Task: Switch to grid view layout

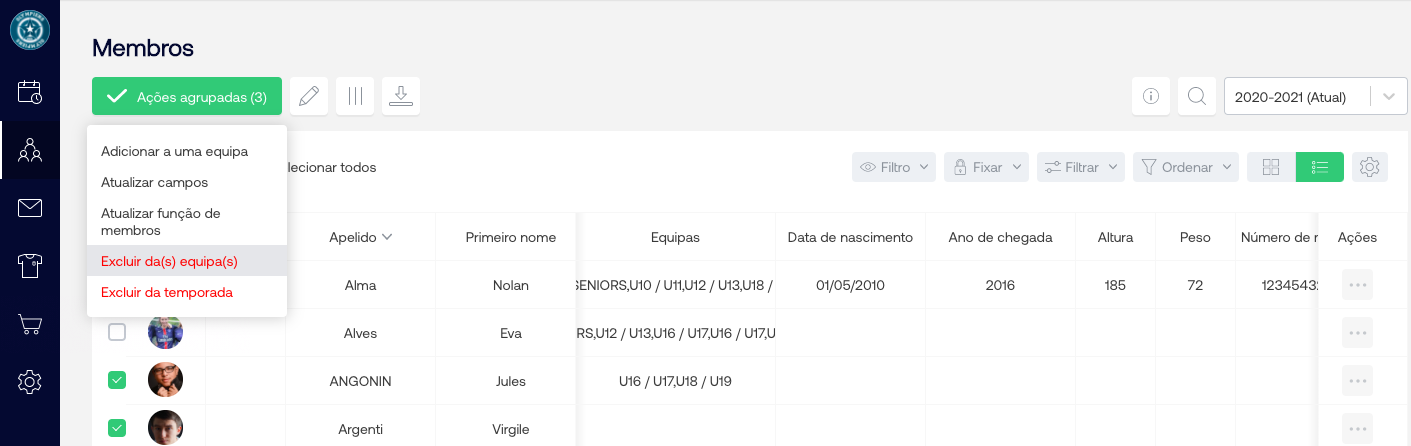Action: pos(1271,167)
